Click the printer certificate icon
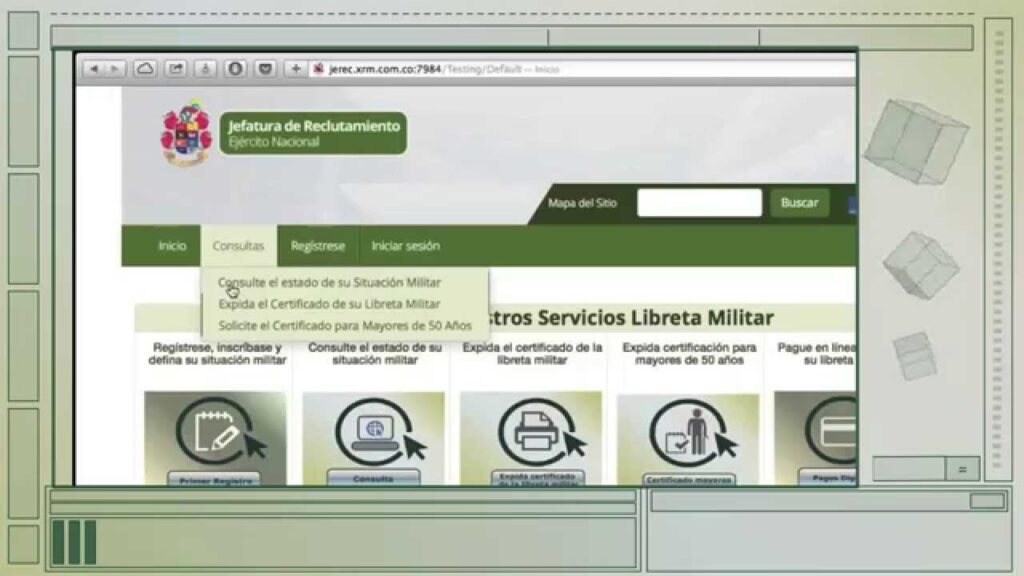Viewport: 1024px width, 576px height. tap(531, 432)
